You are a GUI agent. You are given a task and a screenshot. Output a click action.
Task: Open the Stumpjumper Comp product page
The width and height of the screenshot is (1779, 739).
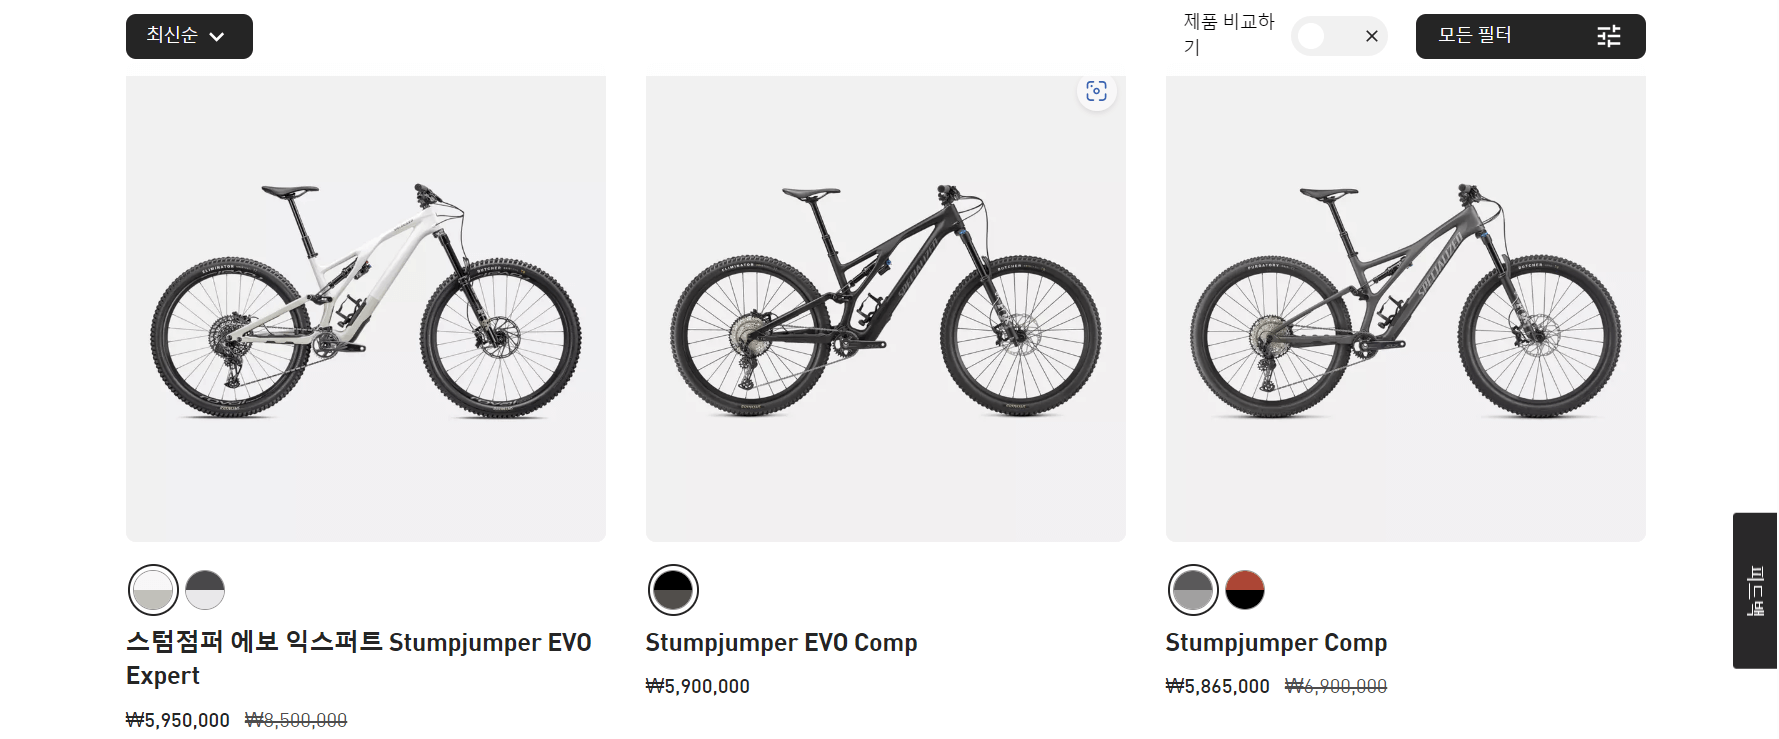pos(1275,643)
